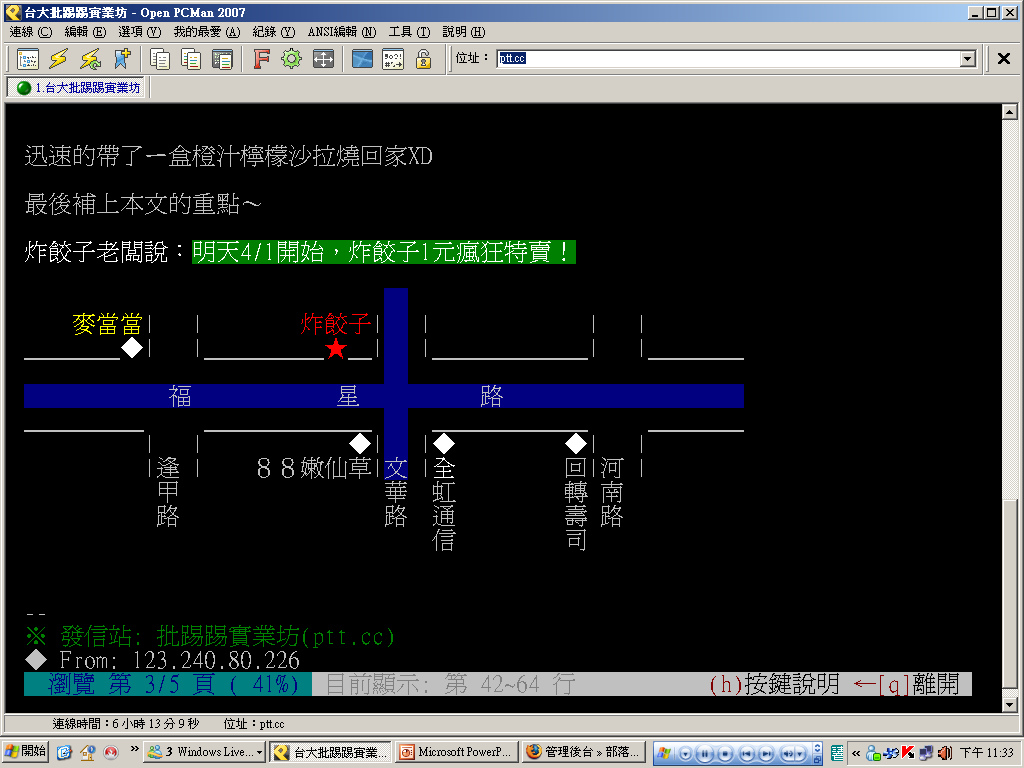Open settings with the green gear icon
Image resolution: width=1024 pixels, height=768 pixels.
[292, 59]
